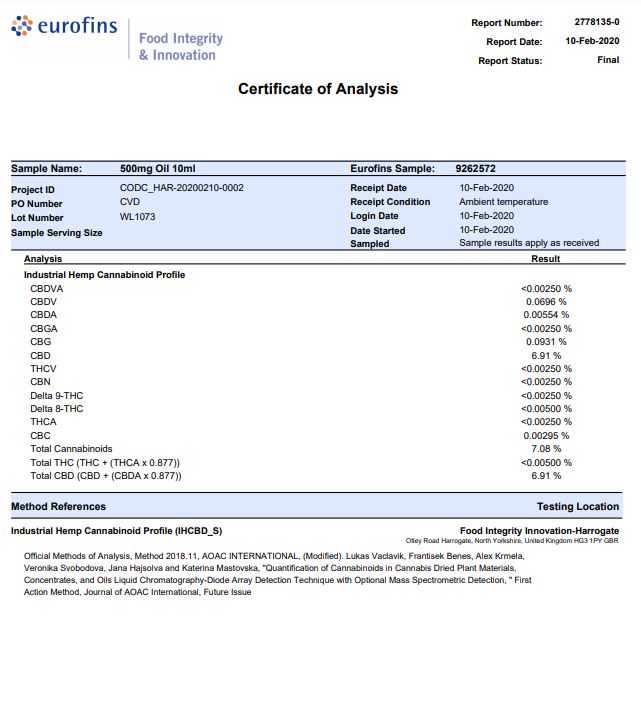Screen dimensions: 641x722
Task: Select Project ID CODC_HAR-20200210-0002
Action: (x=181, y=188)
